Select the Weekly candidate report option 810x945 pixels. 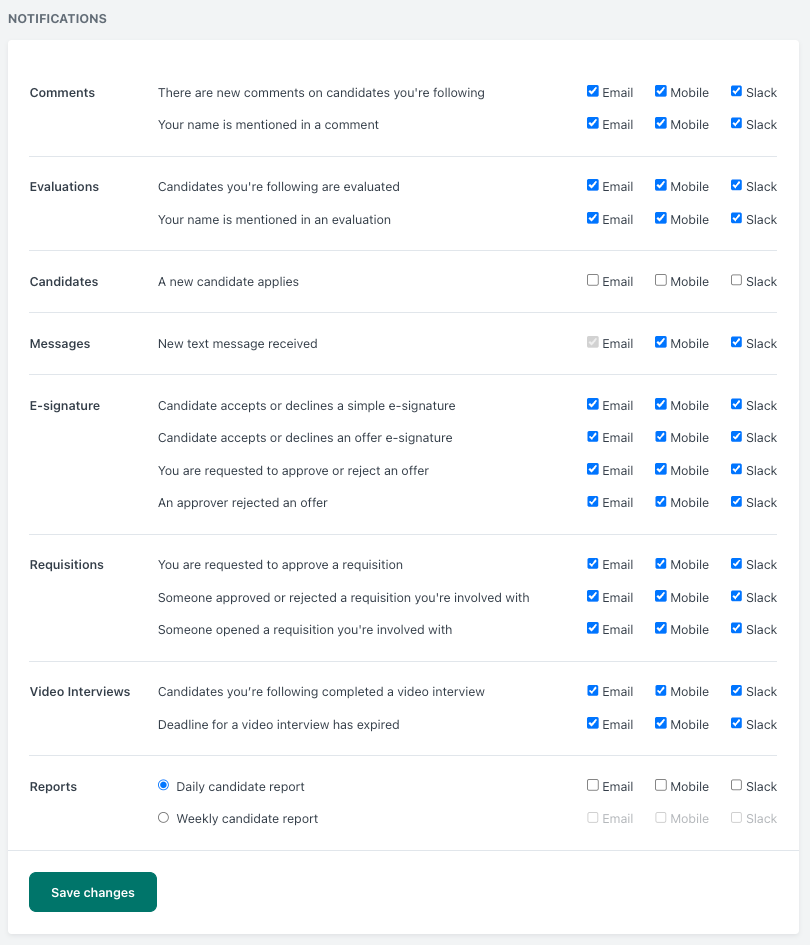[163, 817]
